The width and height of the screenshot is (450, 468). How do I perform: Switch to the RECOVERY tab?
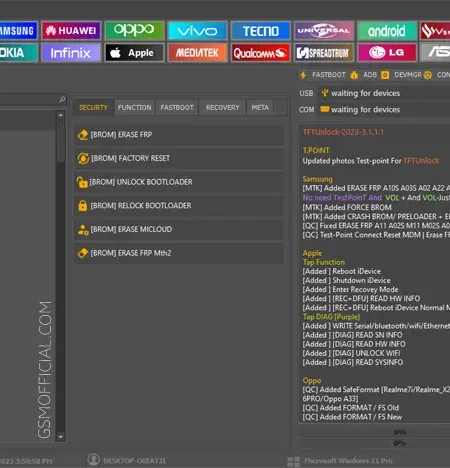(x=222, y=108)
